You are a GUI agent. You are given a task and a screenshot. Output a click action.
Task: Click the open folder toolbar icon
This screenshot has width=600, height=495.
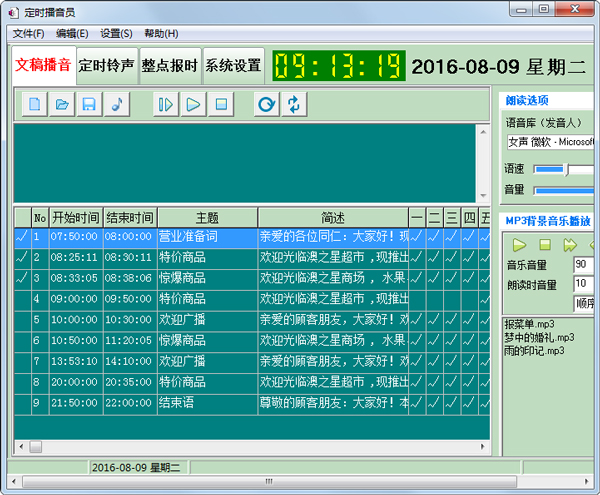tap(62, 104)
